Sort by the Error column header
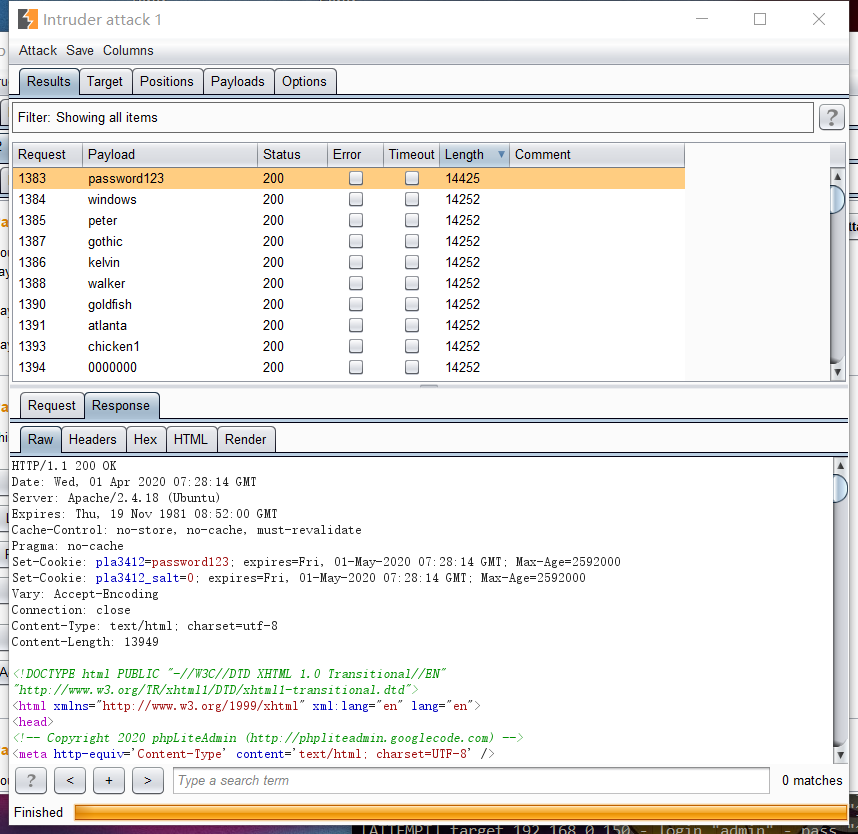 [356, 155]
